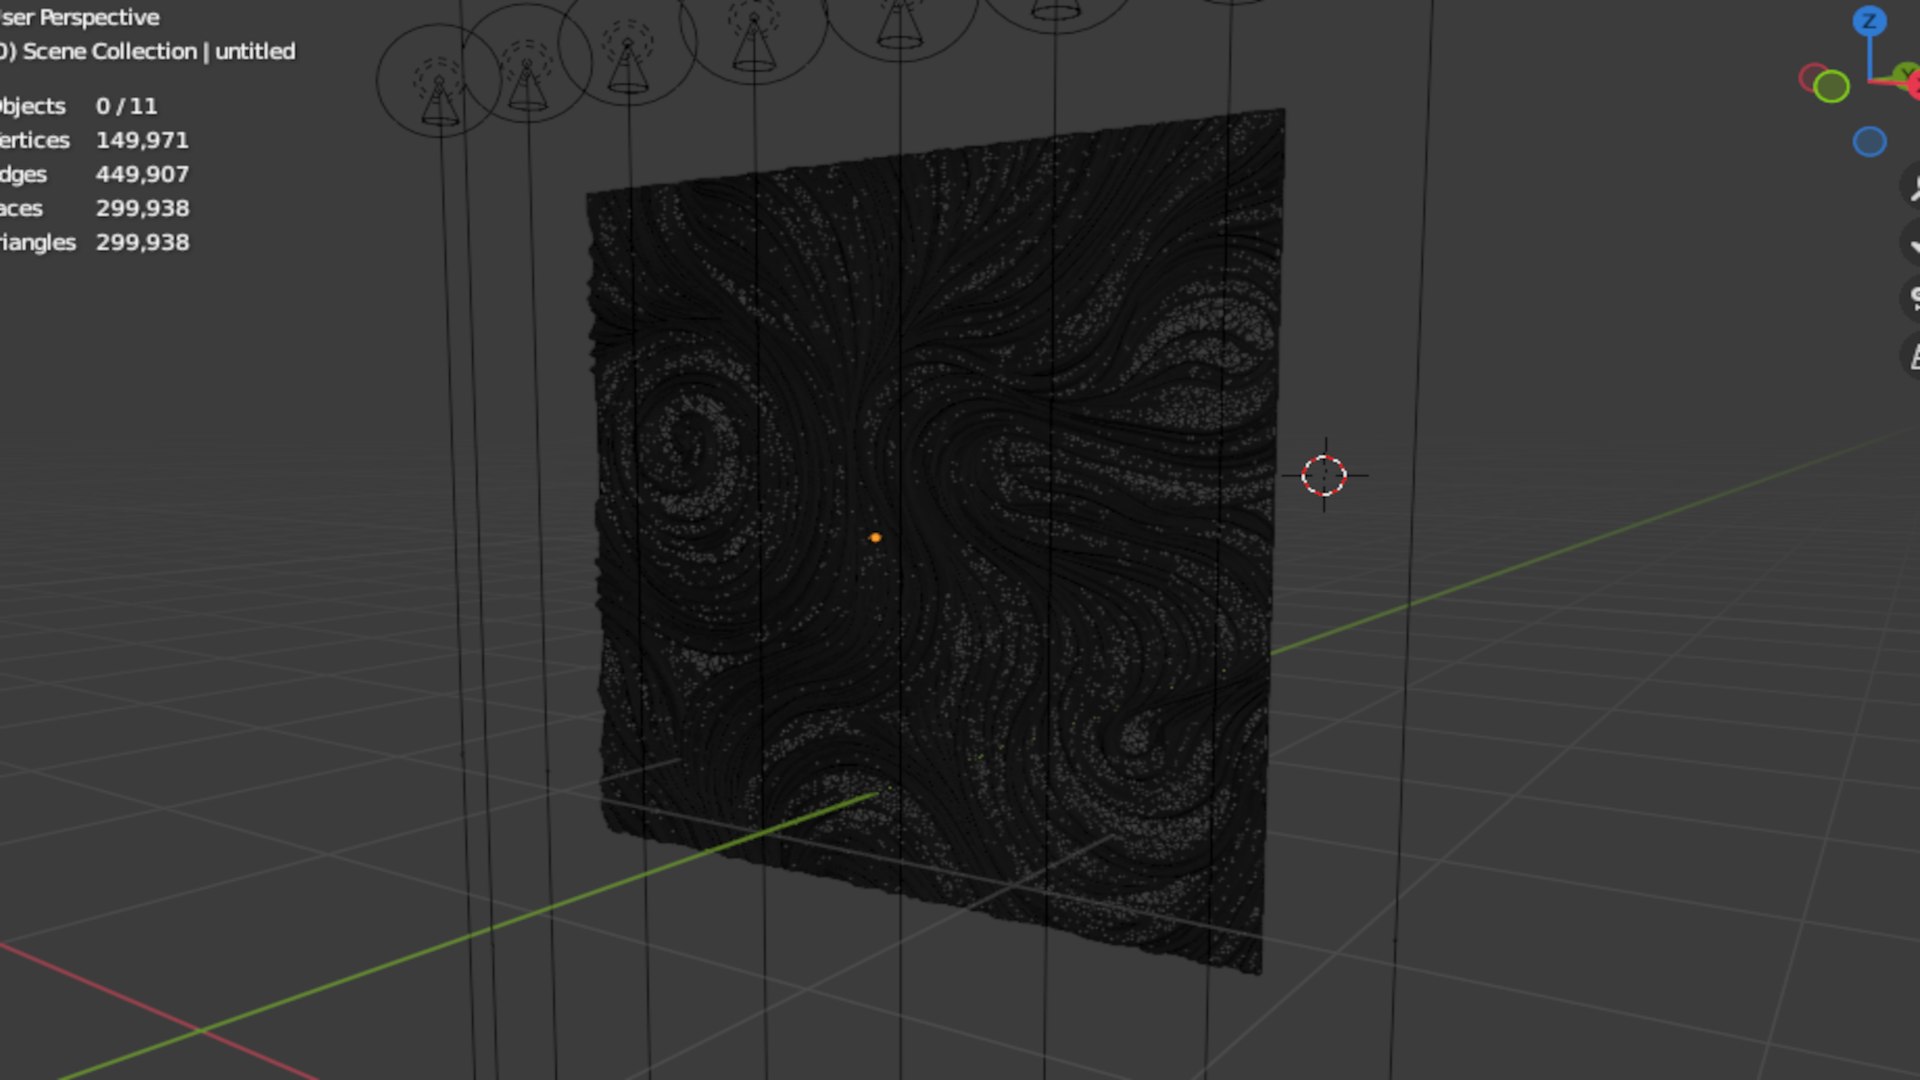Click the User Perspective view label
The image size is (1920, 1080).
80,17
